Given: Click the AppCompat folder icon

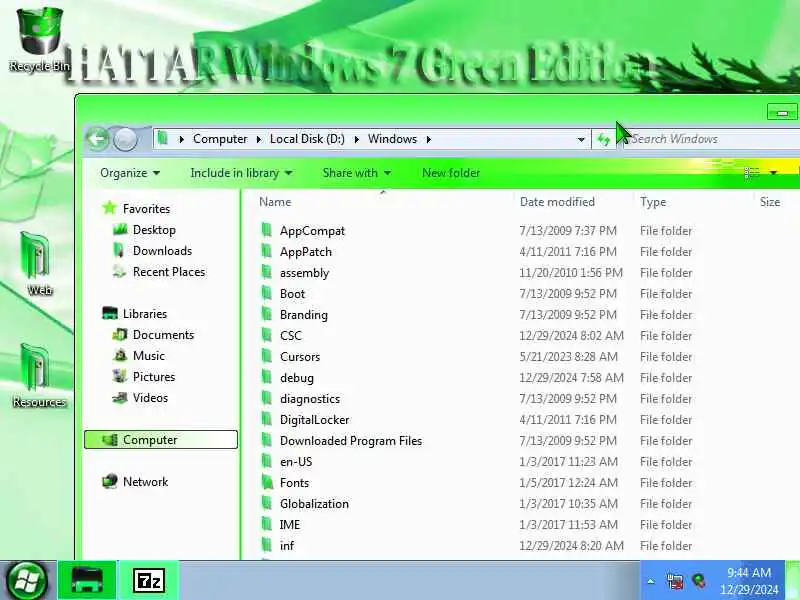Looking at the screenshot, I should pos(266,230).
